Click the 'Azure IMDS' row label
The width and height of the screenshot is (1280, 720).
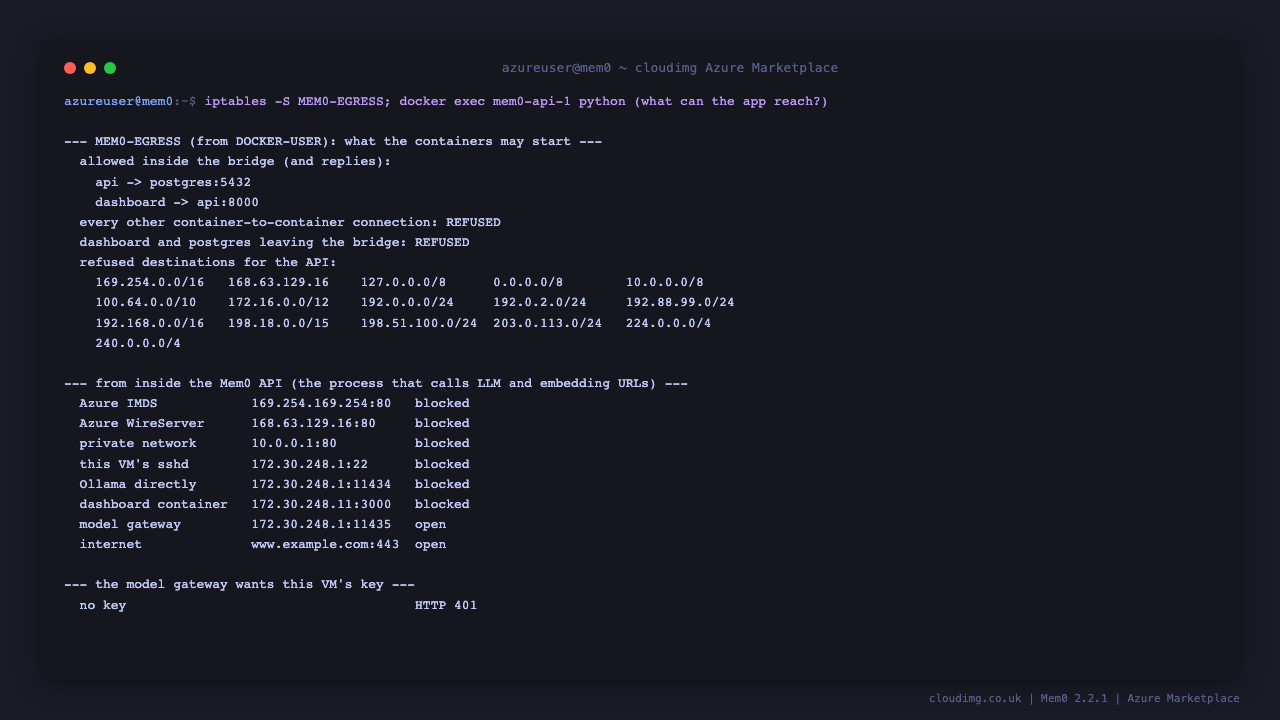click(x=118, y=403)
